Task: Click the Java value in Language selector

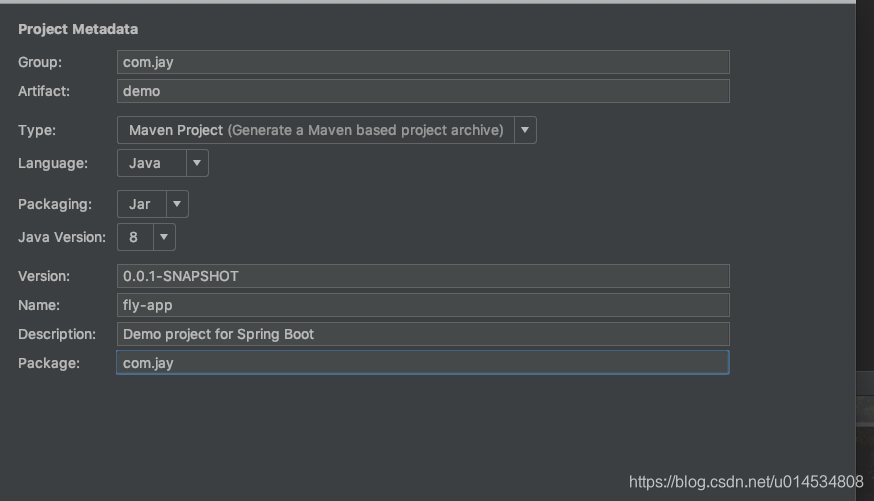Action: pyautogui.click(x=145, y=163)
